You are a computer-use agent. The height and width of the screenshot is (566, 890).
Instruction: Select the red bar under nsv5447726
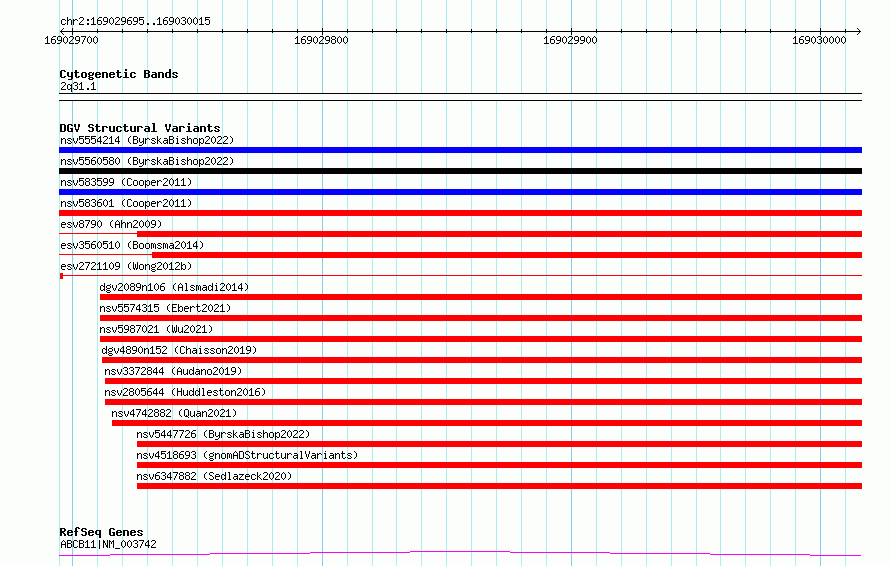point(499,444)
